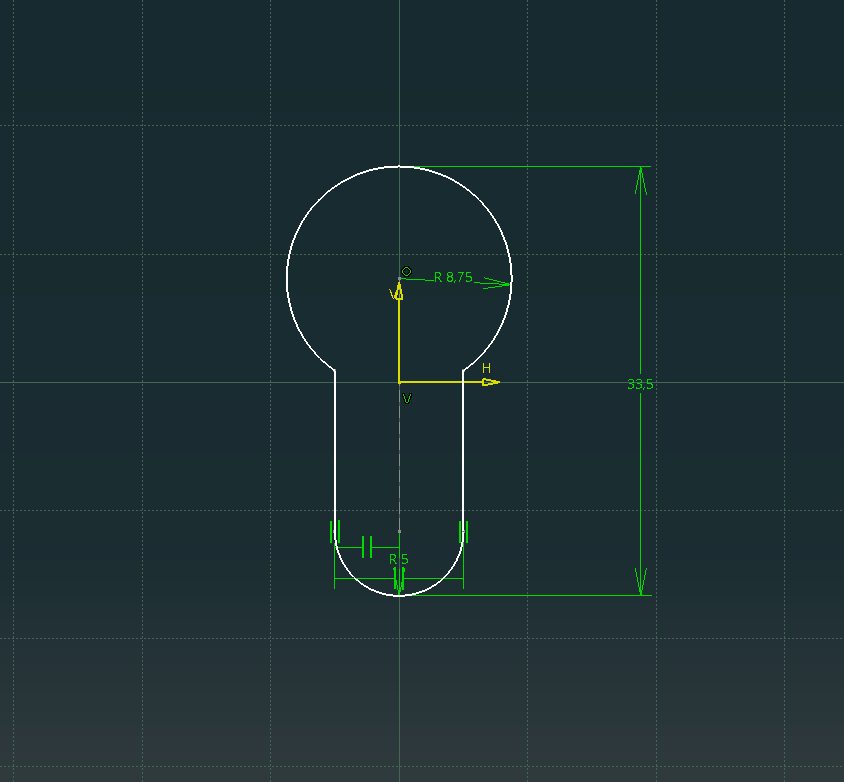The width and height of the screenshot is (844, 782).
Task: Select the 33,5 height dimension value
Action: pos(640,384)
